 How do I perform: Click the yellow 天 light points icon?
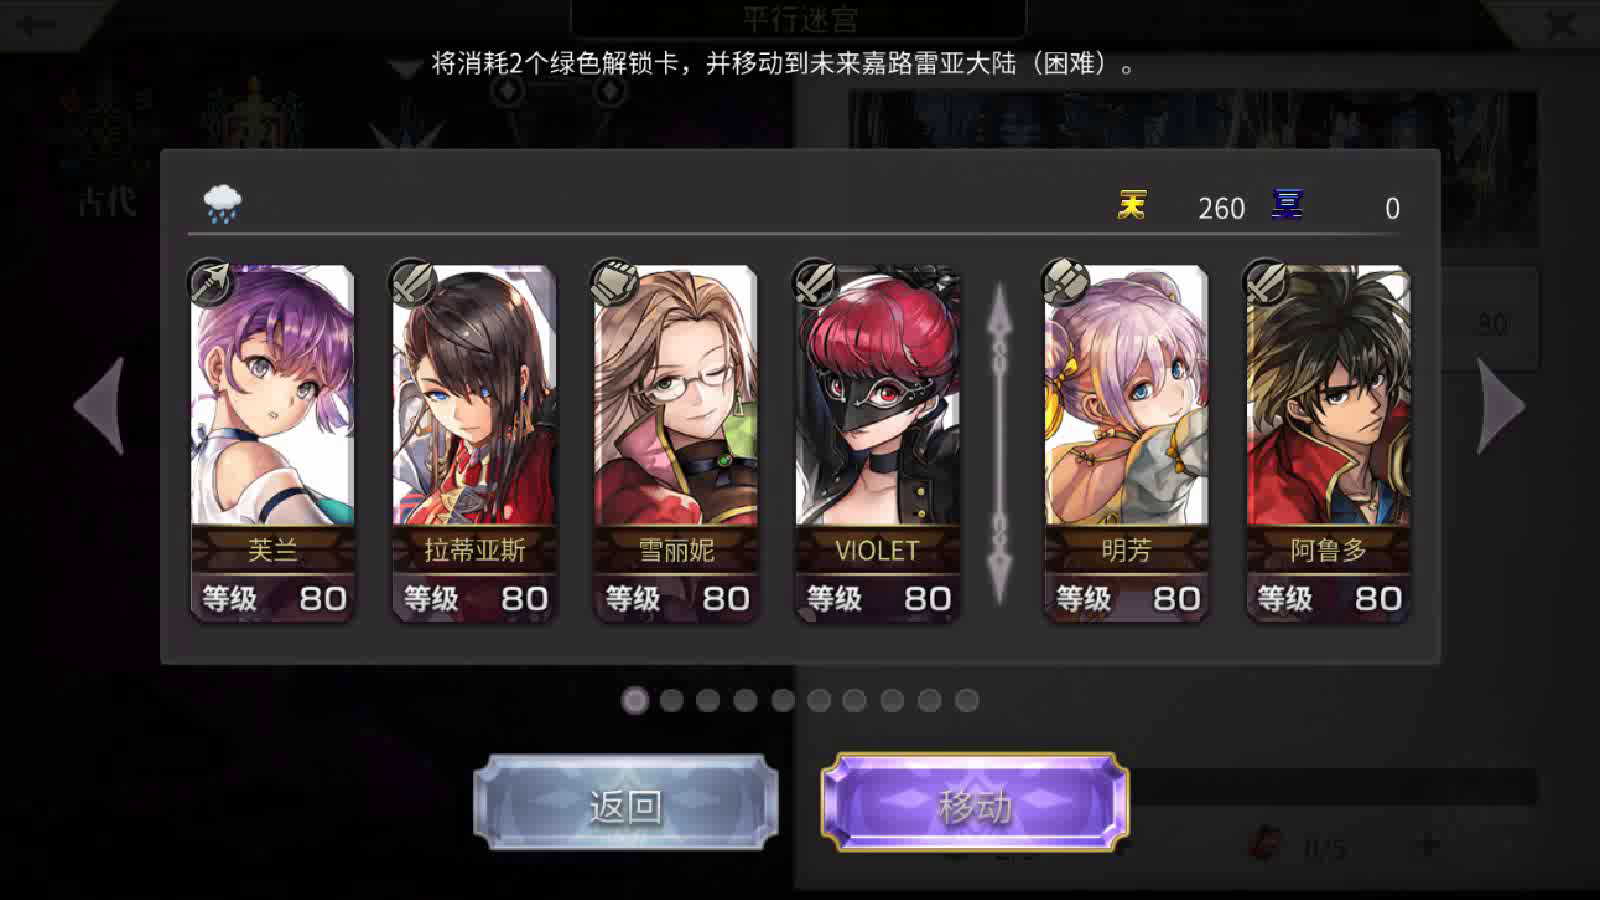click(x=1131, y=205)
